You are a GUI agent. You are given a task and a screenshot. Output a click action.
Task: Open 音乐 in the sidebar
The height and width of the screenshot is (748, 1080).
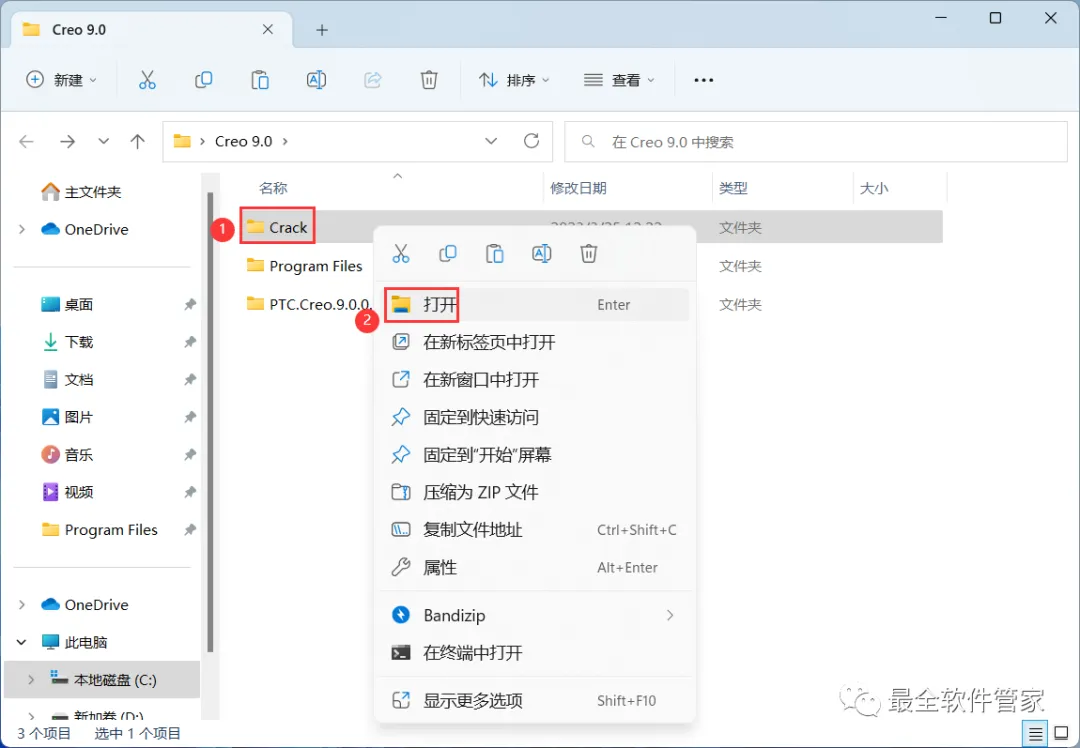(x=68, y=455)
